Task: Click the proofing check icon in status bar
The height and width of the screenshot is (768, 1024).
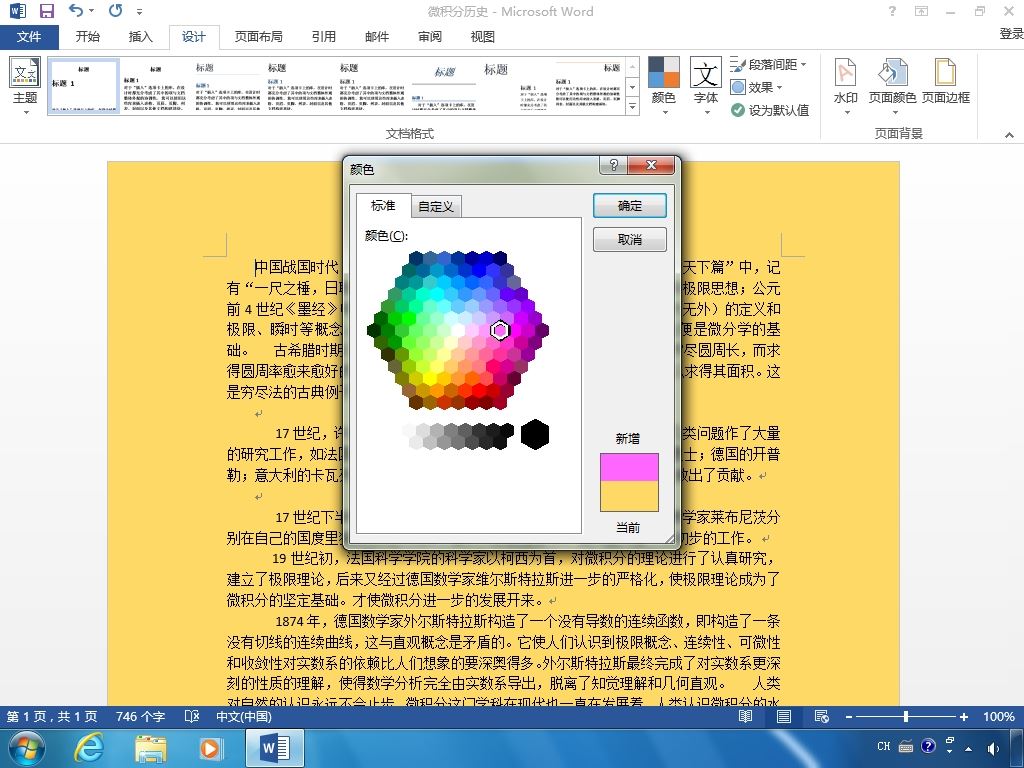Action: click(x=191, y=716)
